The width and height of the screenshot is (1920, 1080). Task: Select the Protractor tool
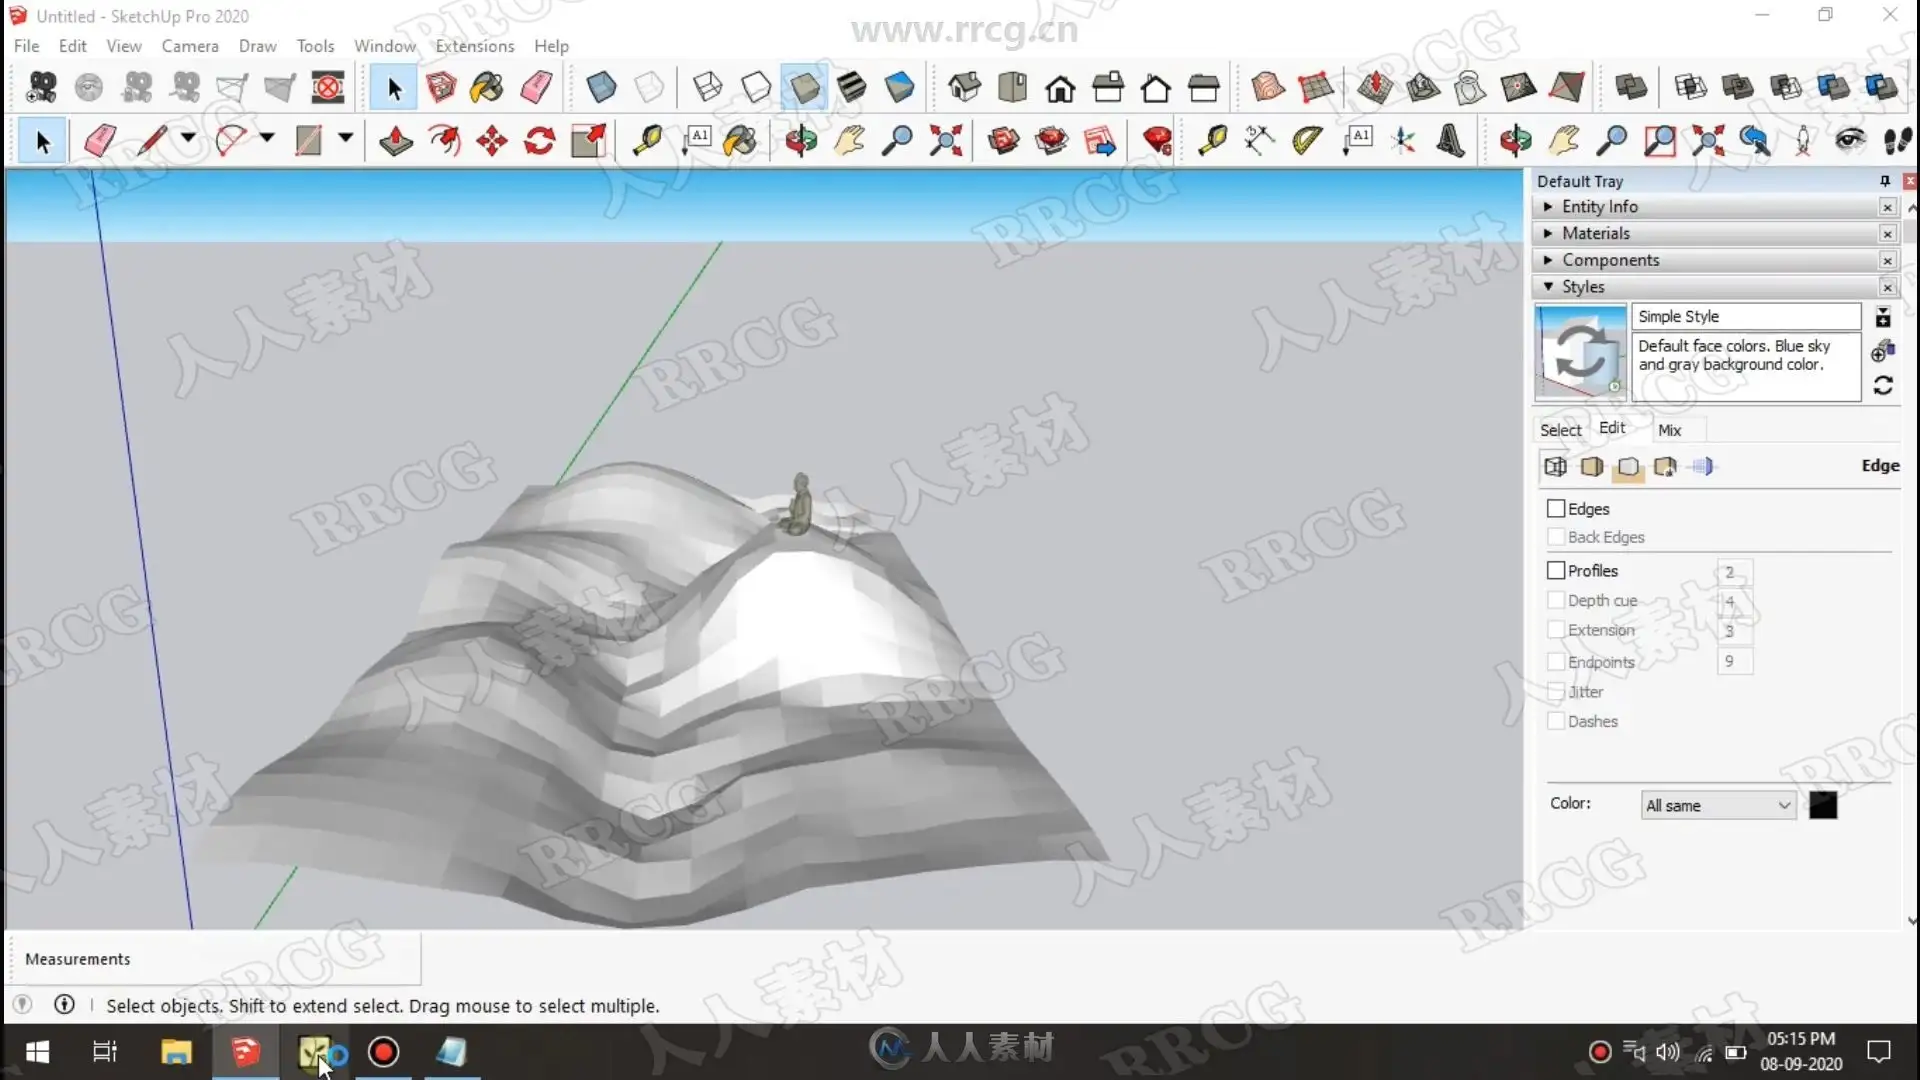[1307, 140]
